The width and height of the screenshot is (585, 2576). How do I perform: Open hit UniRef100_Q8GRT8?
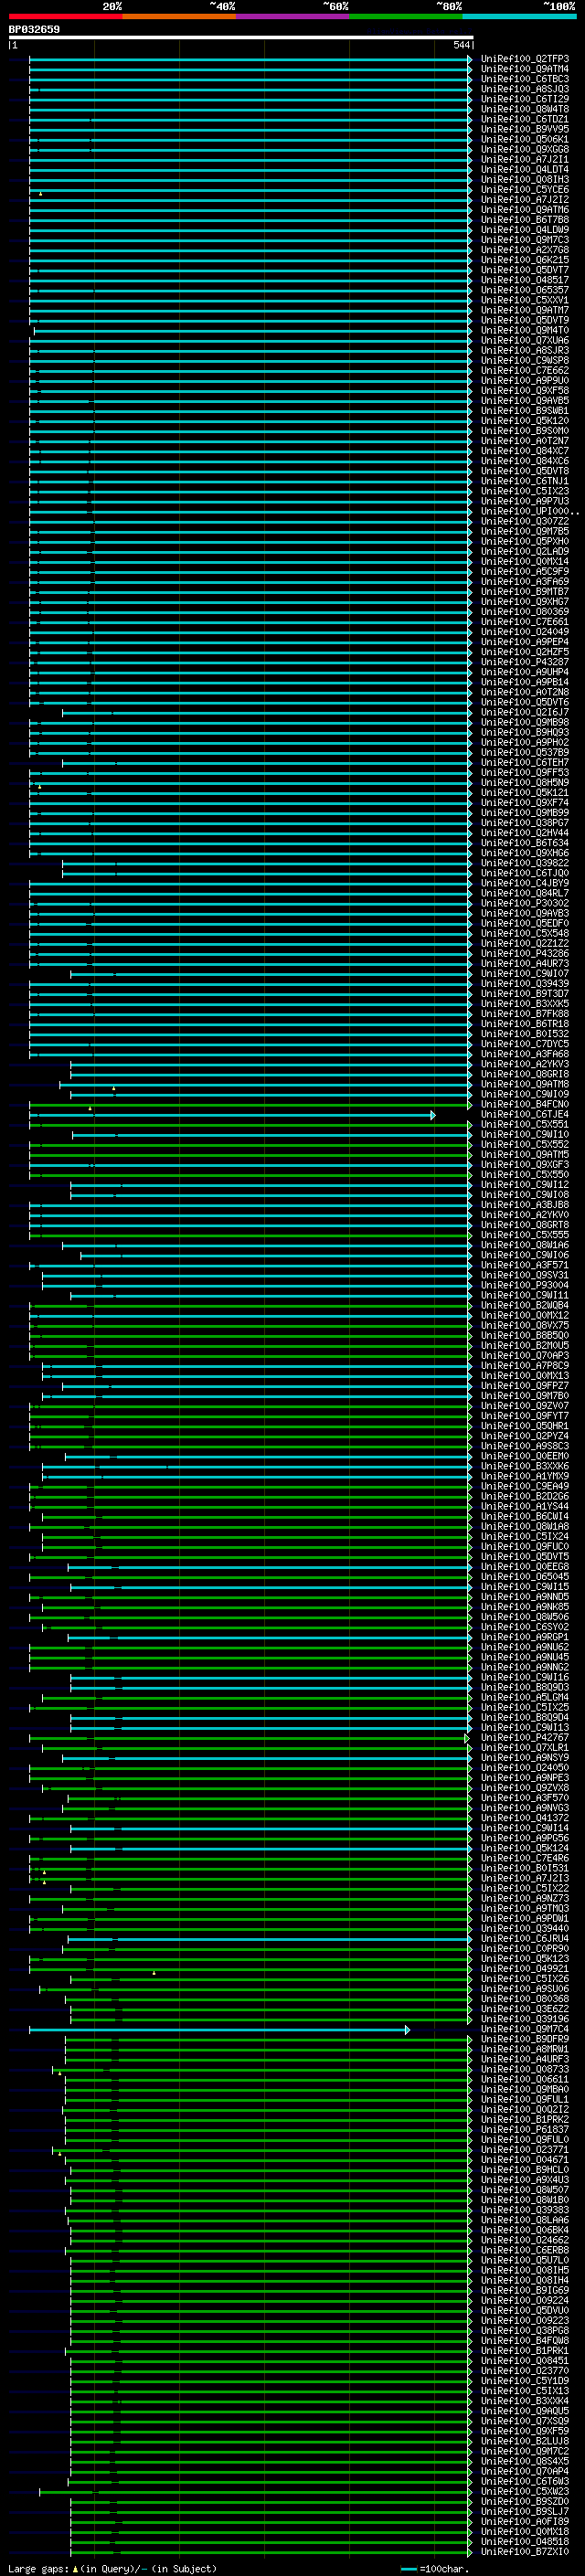click(x=525, y=1225)
